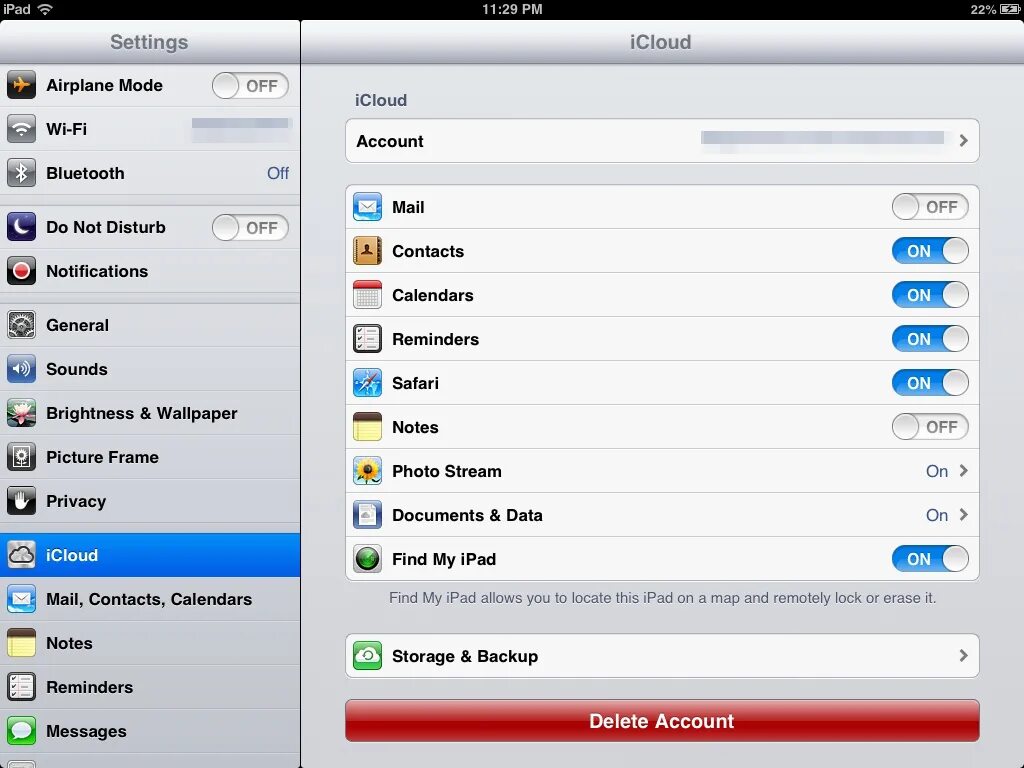Tap the battery icon in status bar
1024x768 pixels.
[x=1010, y=9]
